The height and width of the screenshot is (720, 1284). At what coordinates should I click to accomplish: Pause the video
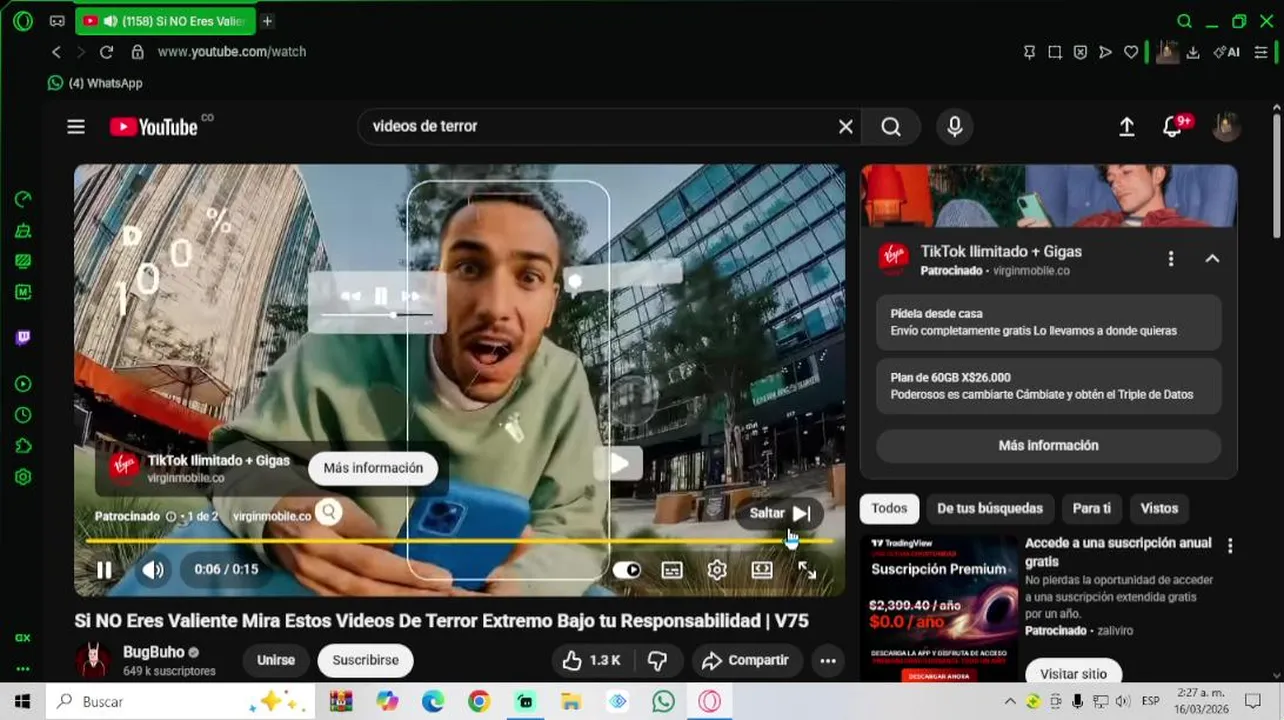tap(104, 570)
